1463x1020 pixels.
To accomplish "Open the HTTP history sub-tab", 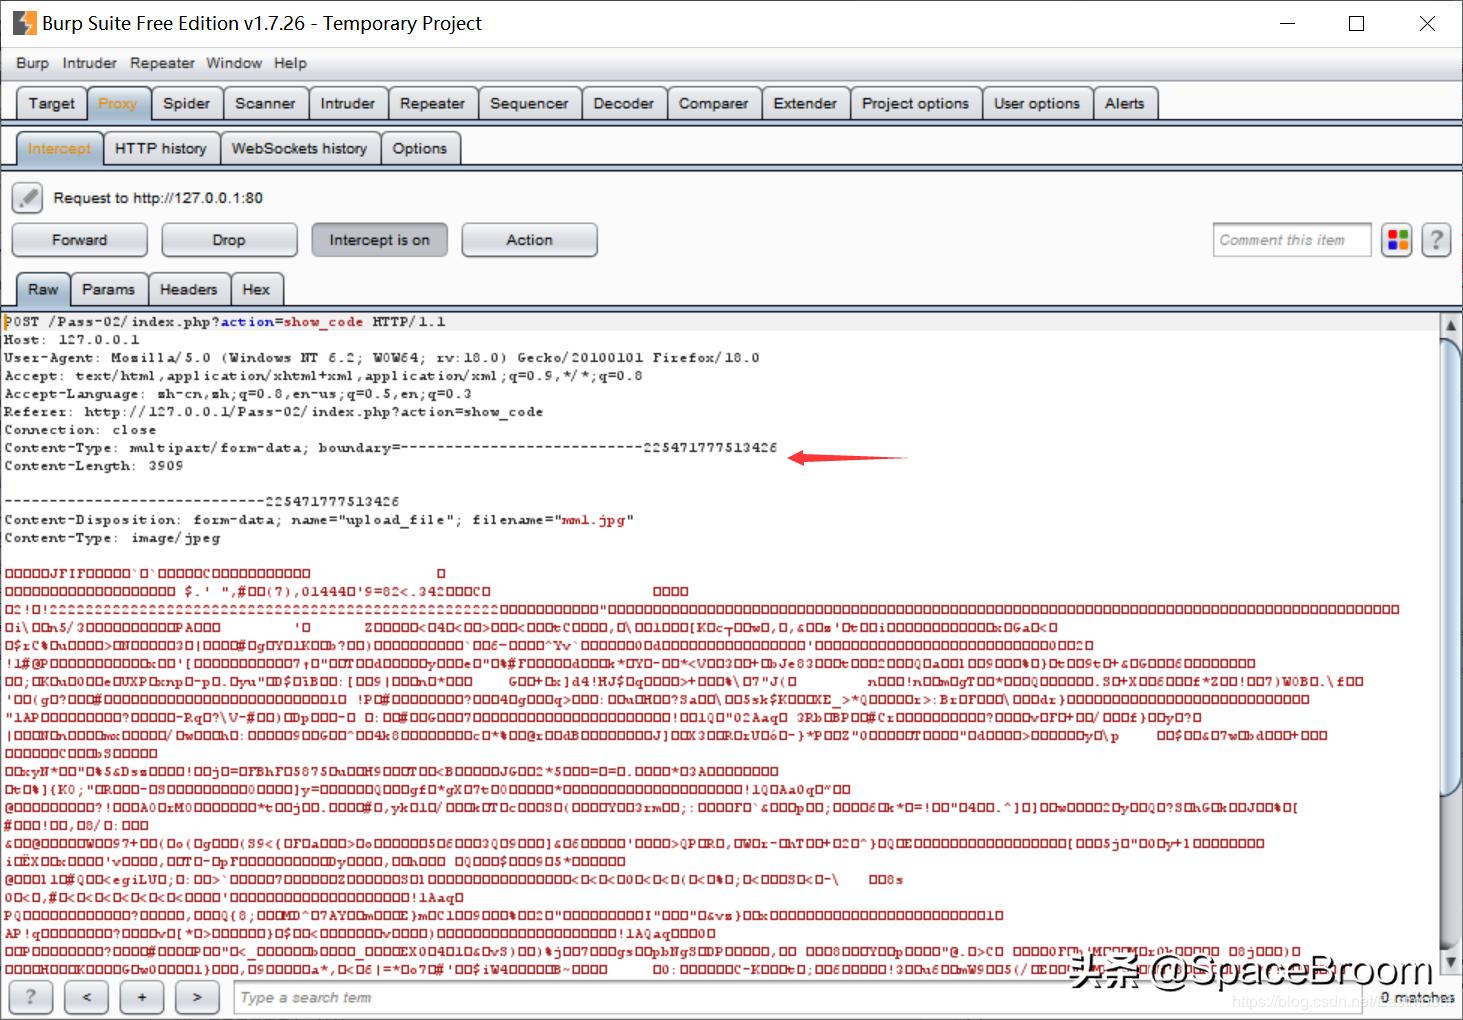I will [x=161, y=148].
